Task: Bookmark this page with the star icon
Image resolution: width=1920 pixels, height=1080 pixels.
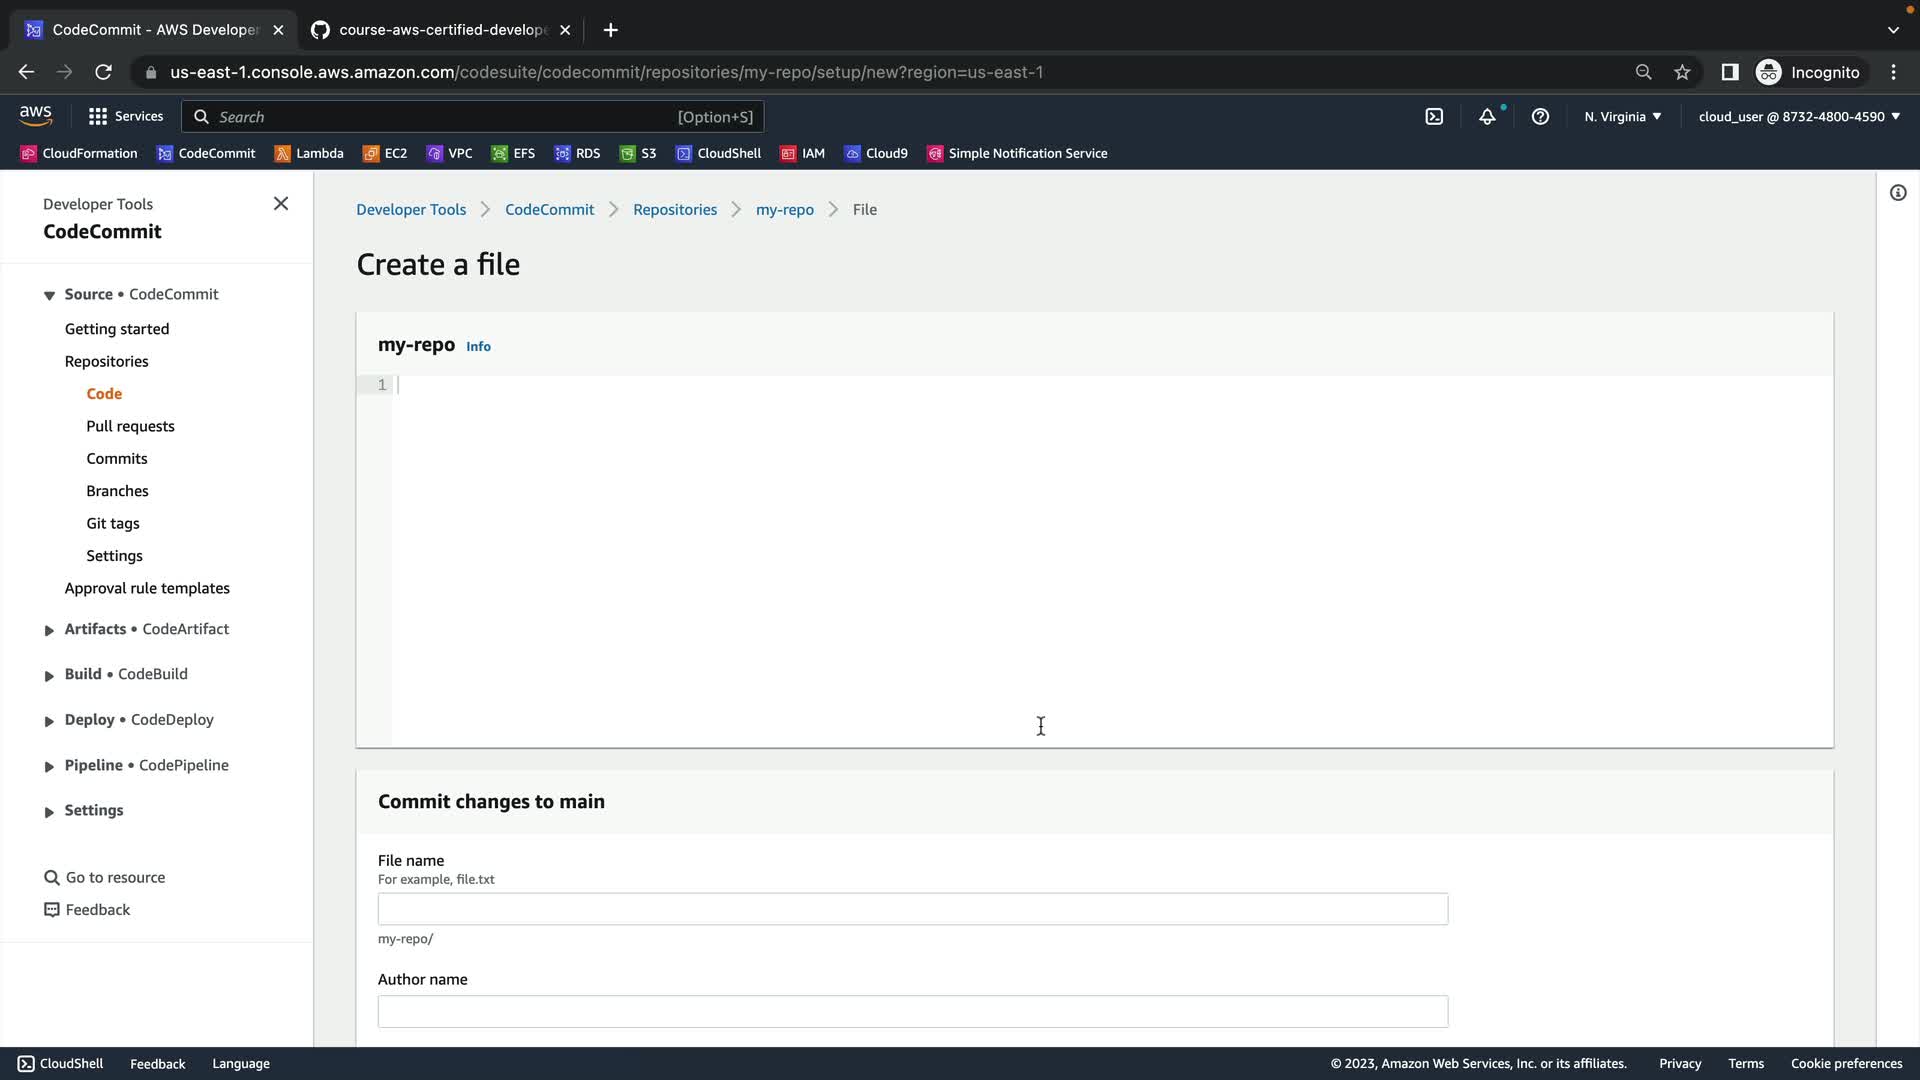Action: (1682, 72)
